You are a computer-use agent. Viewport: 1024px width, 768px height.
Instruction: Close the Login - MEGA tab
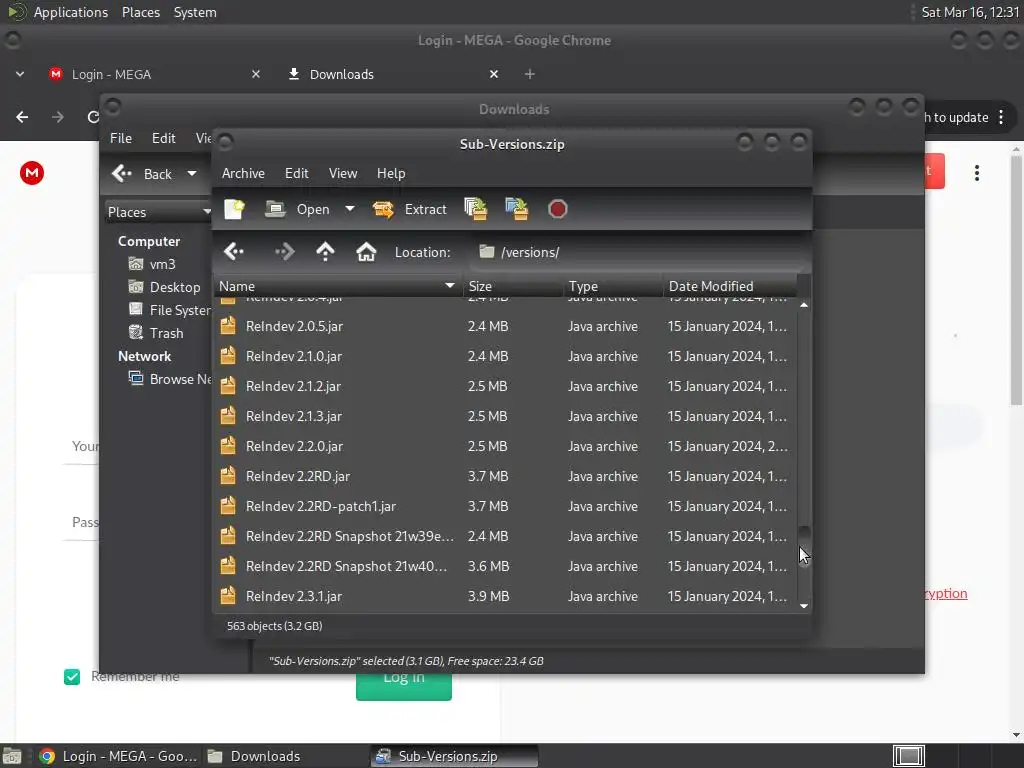coord(256,74)
